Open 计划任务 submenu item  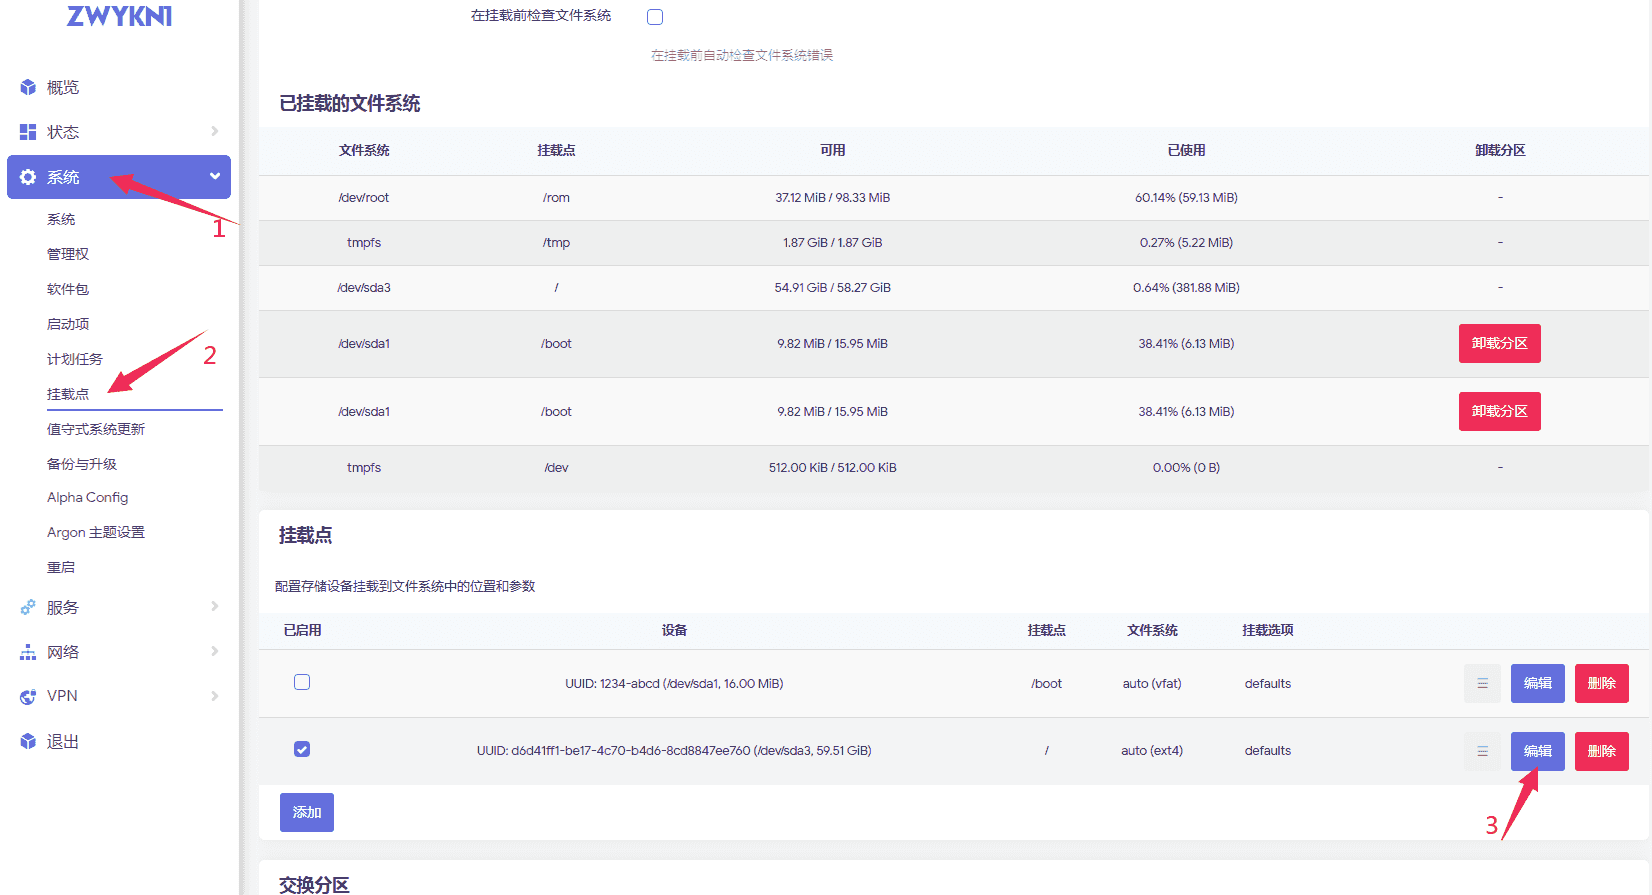coord(75,359)
